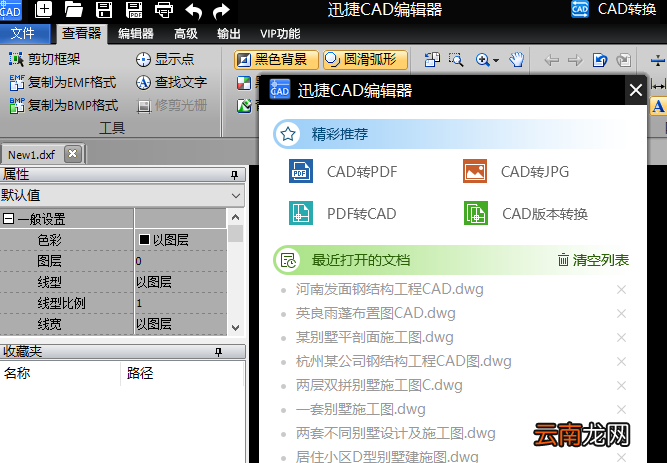This screenshot has width=667, height=463.
Task: Click the CAD转JPG icon
Action: pyautogui.click(x=475, y=171)
